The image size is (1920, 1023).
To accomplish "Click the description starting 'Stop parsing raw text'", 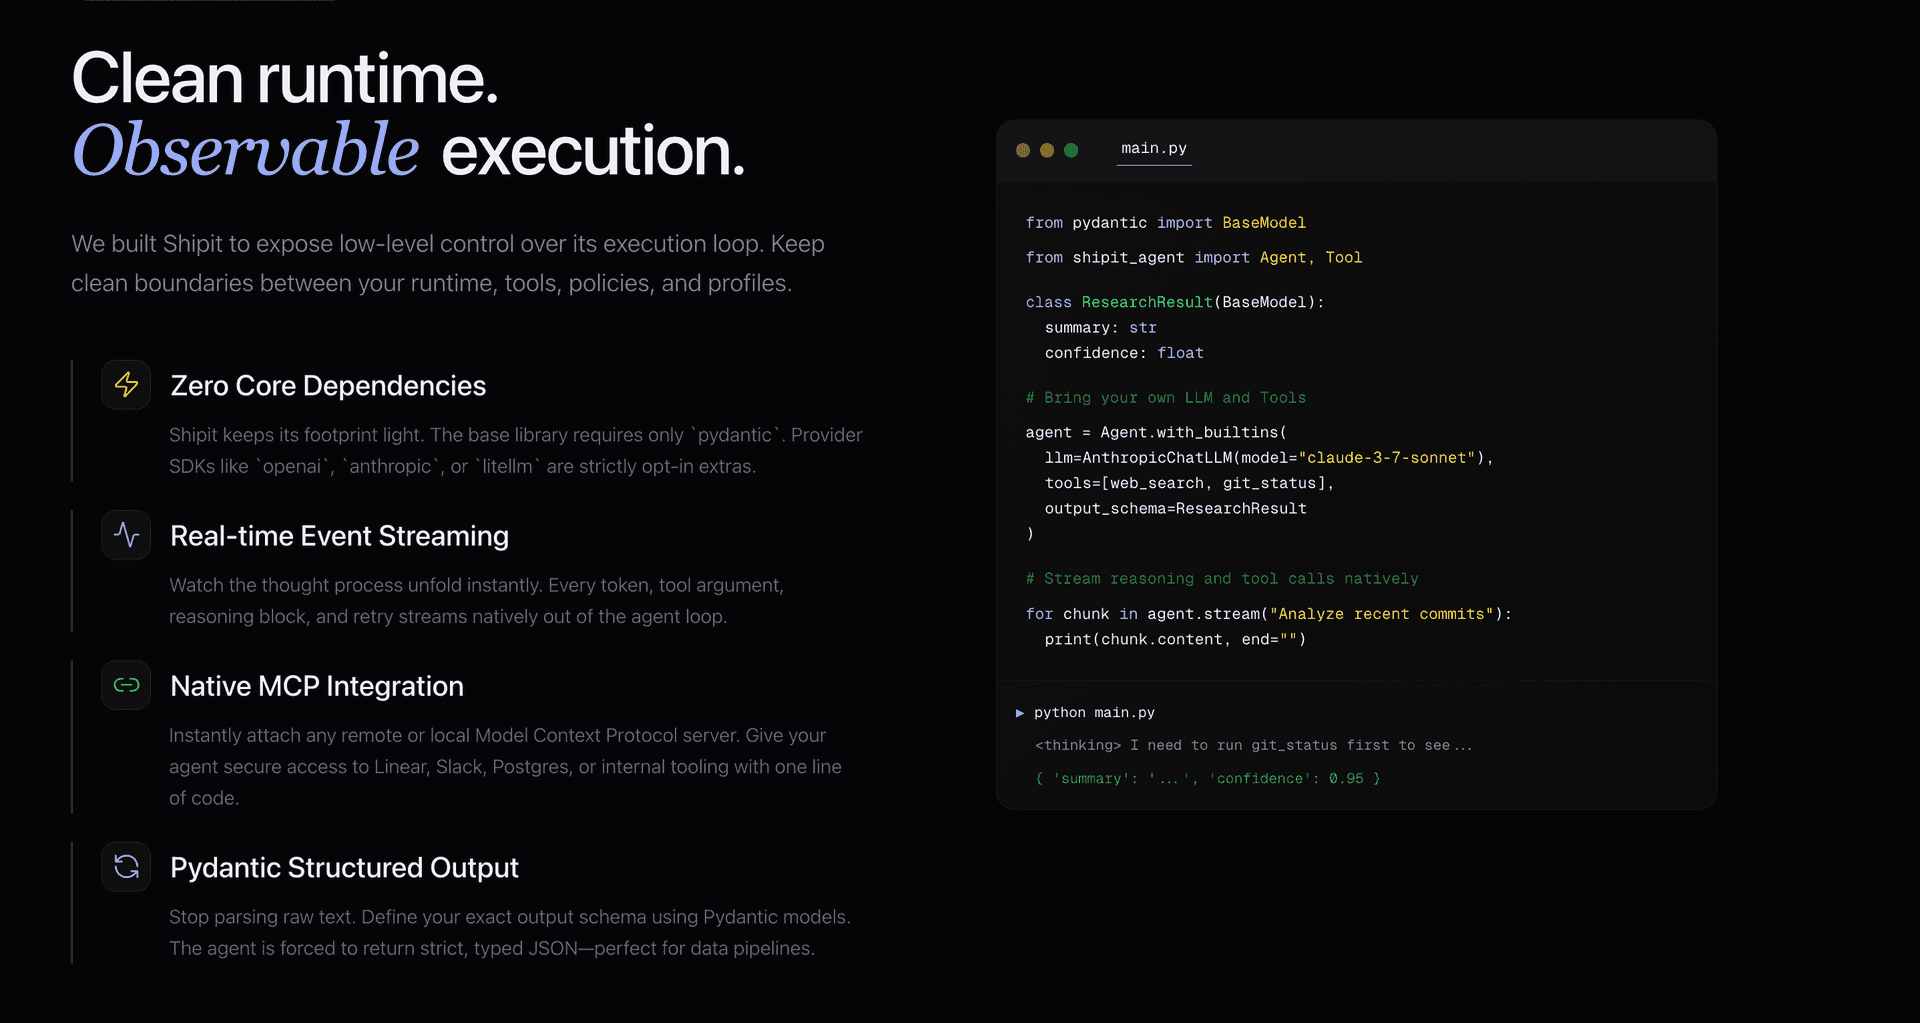I will pyautogui.click(x=510, y=933).
